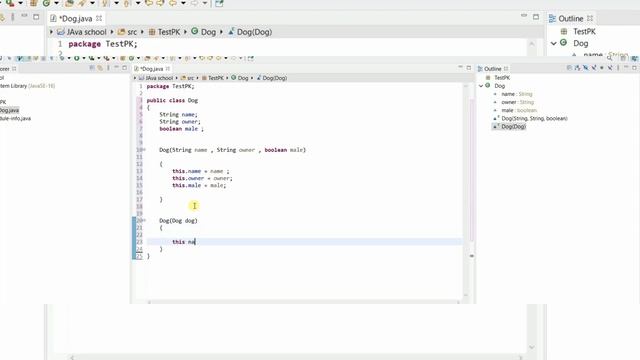Click the icon after the last dropdown arrow in the small front window toolbar
640x360 pixels.
click(x=251, y=58)
